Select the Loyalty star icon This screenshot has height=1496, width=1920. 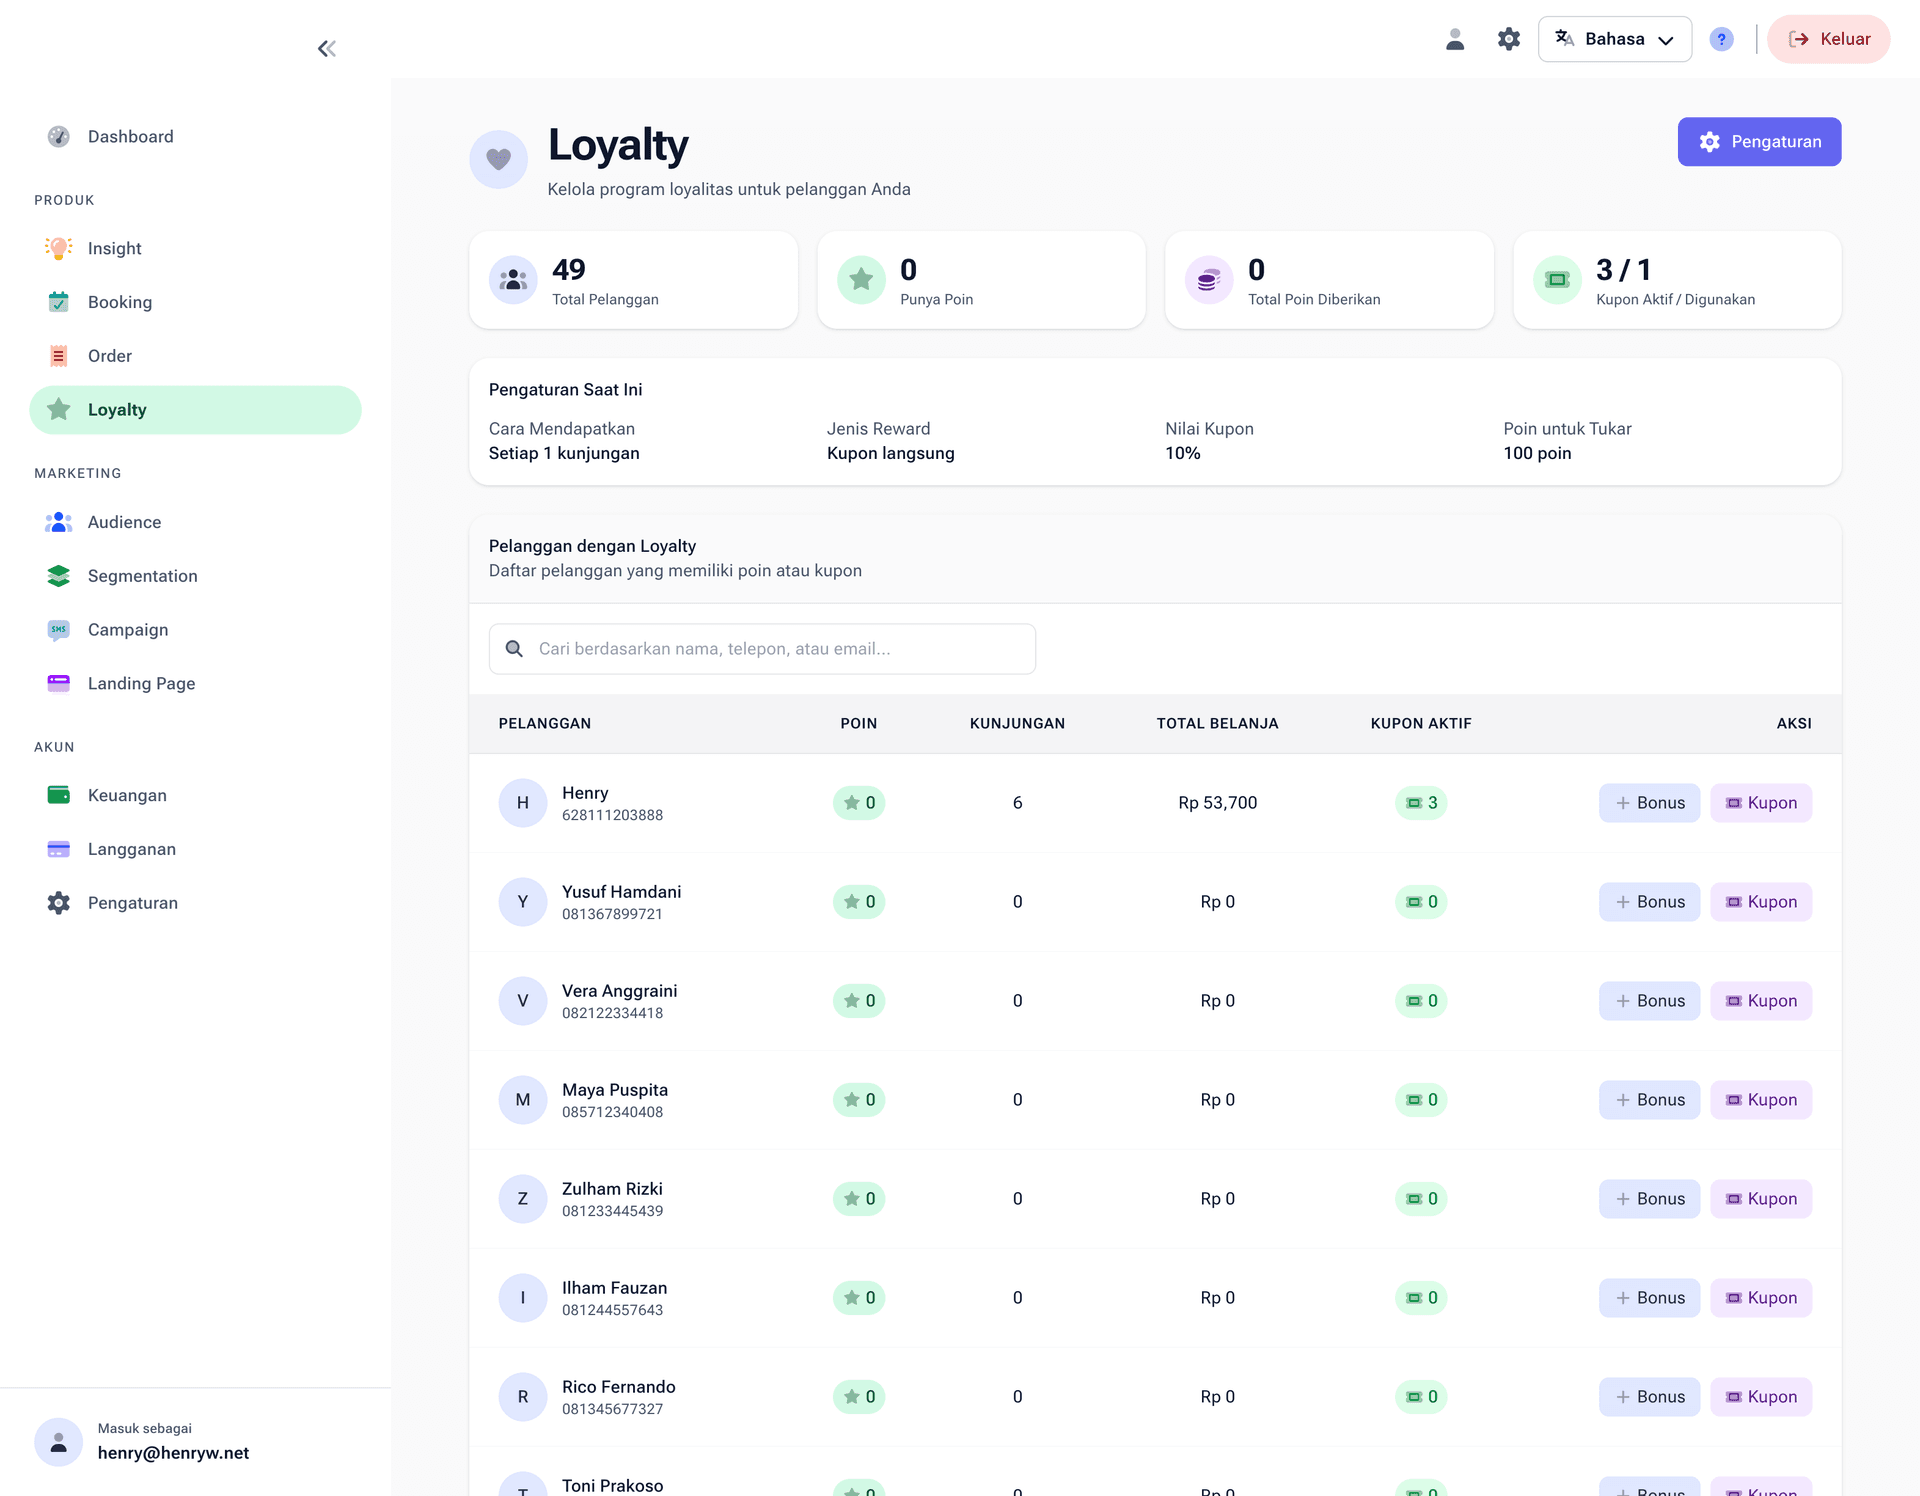point(58,409)
